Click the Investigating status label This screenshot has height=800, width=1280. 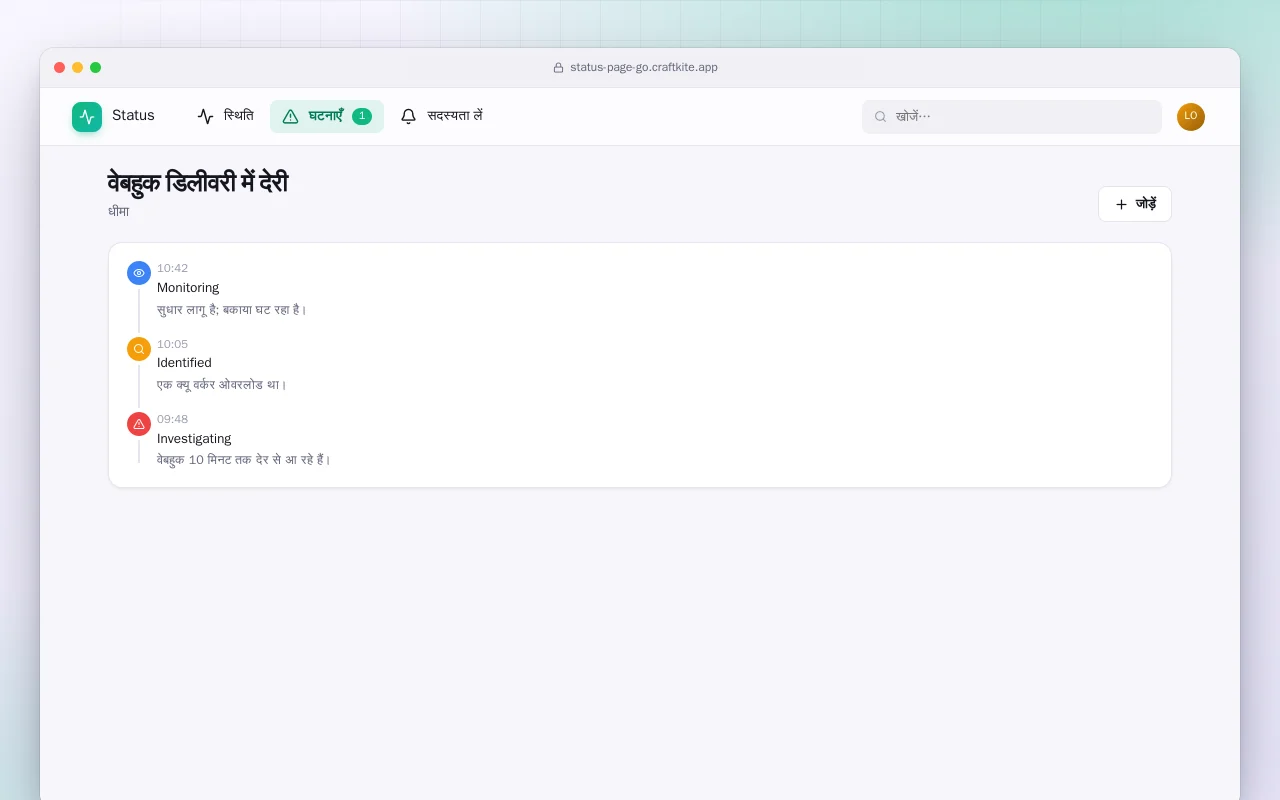(x=194, y=439)
